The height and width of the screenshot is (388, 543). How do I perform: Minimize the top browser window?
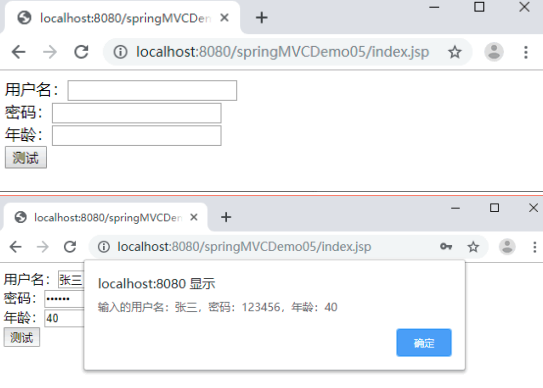tap(434, 7)
